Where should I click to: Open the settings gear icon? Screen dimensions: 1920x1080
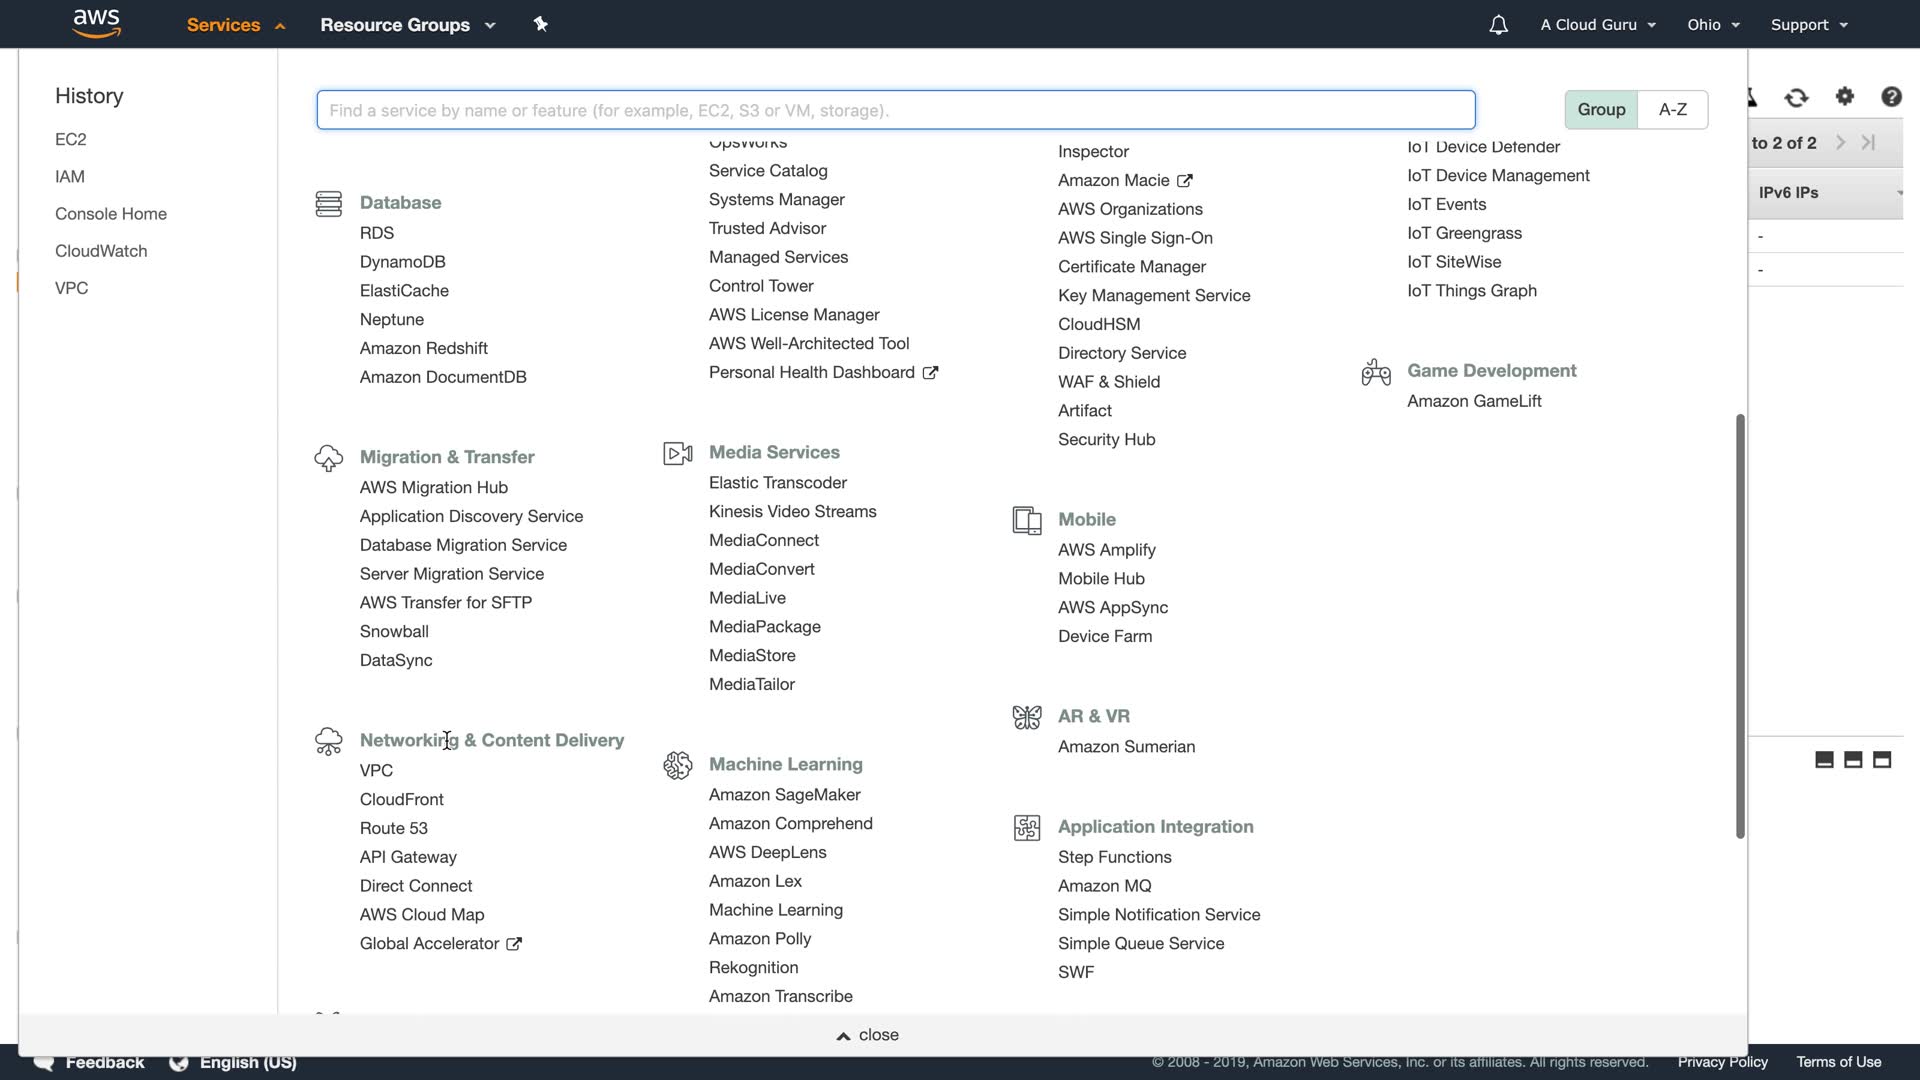point(1844,97)
